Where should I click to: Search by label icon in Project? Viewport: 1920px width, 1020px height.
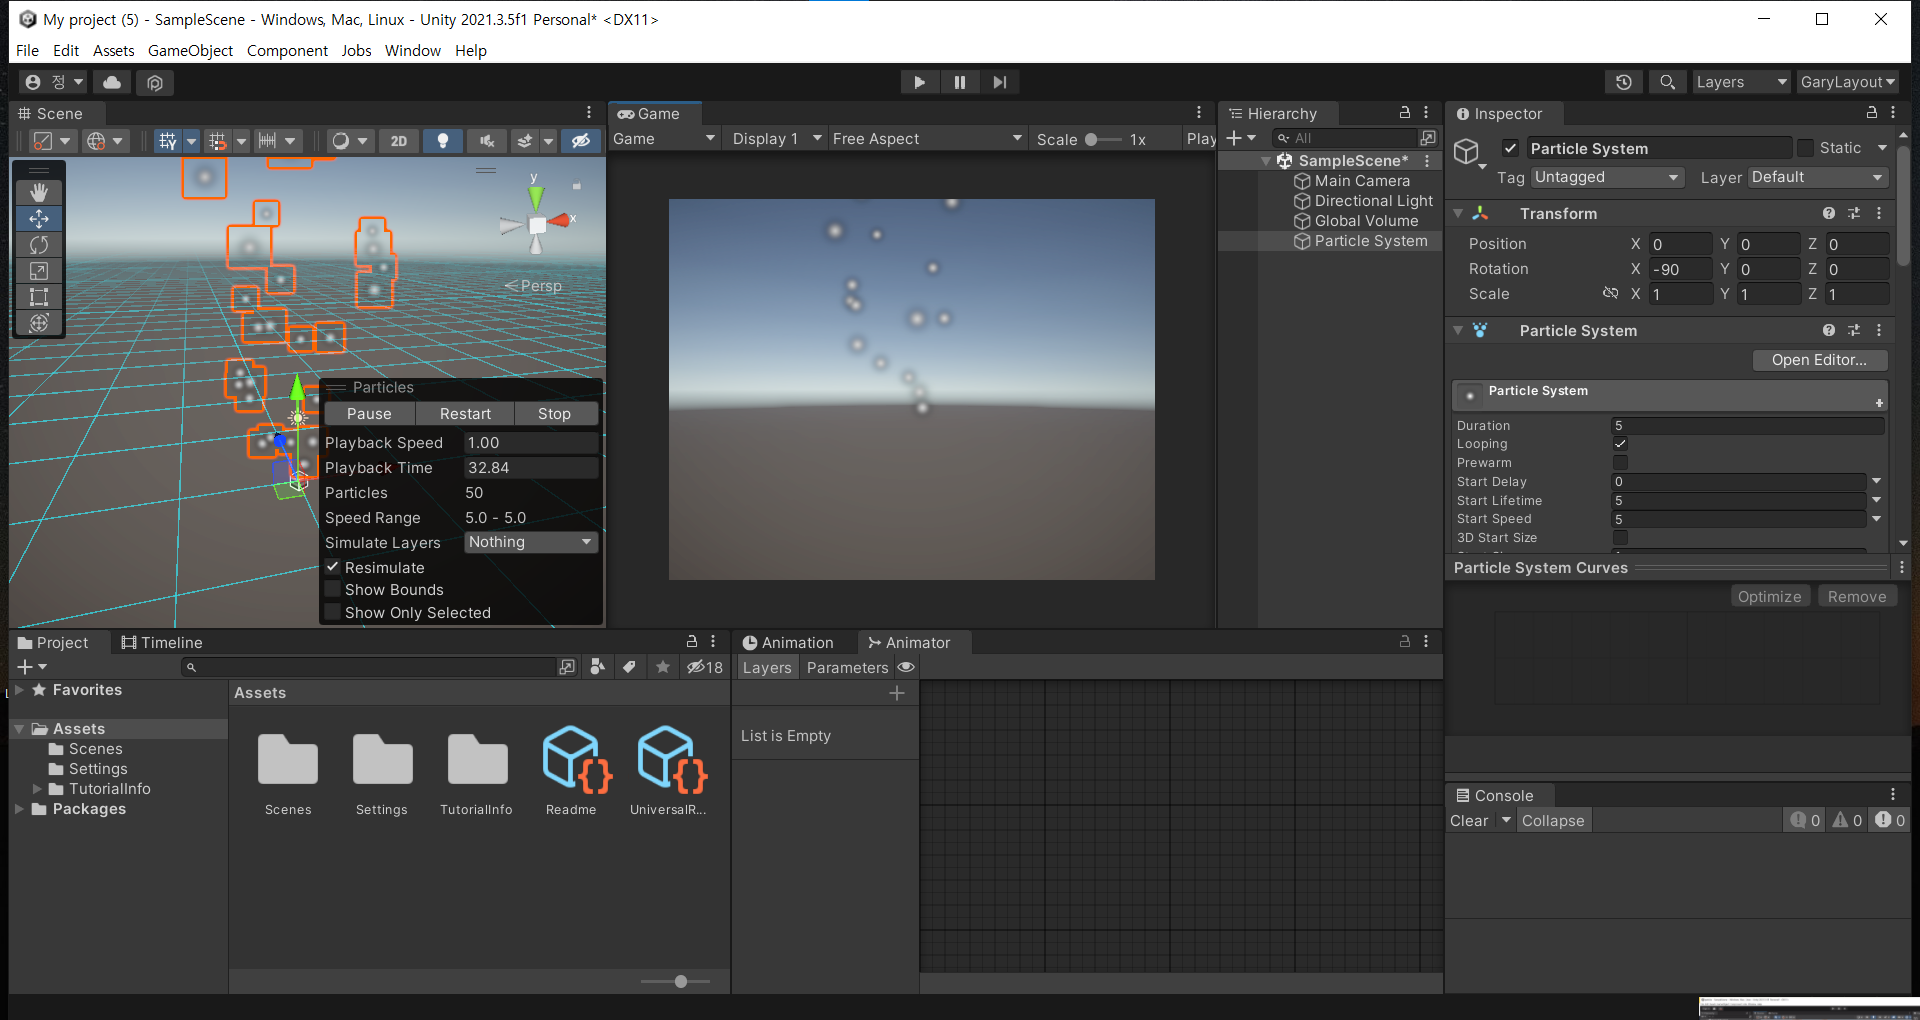click(629, 667)
